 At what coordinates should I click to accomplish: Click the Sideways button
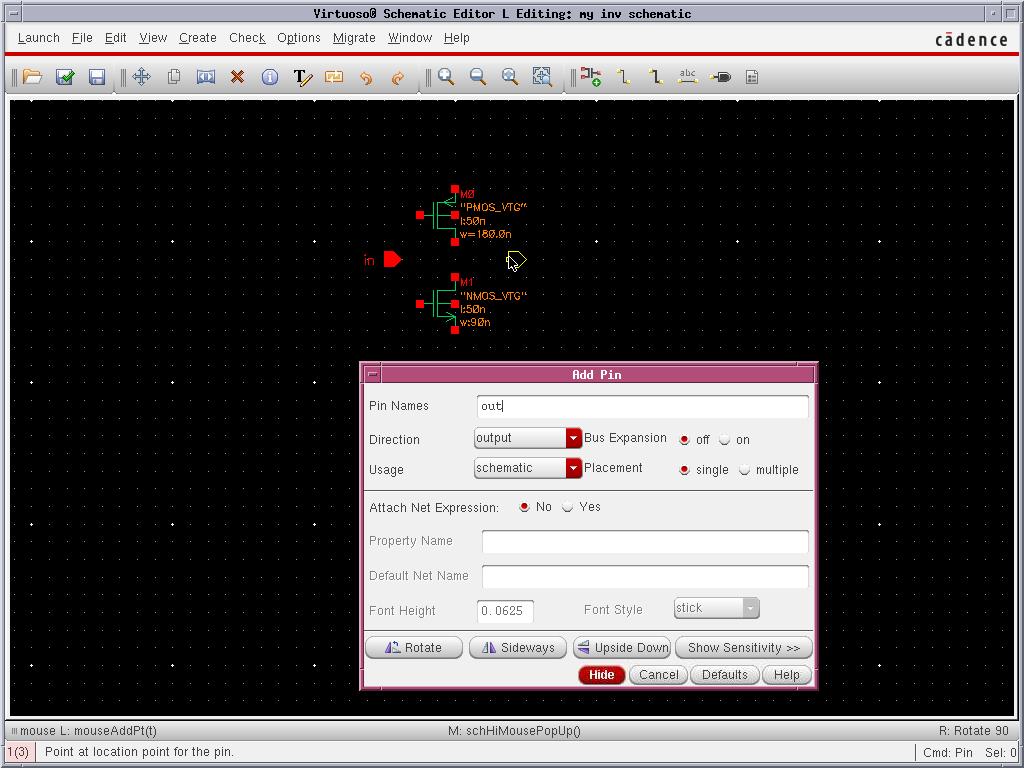[517, 648]
